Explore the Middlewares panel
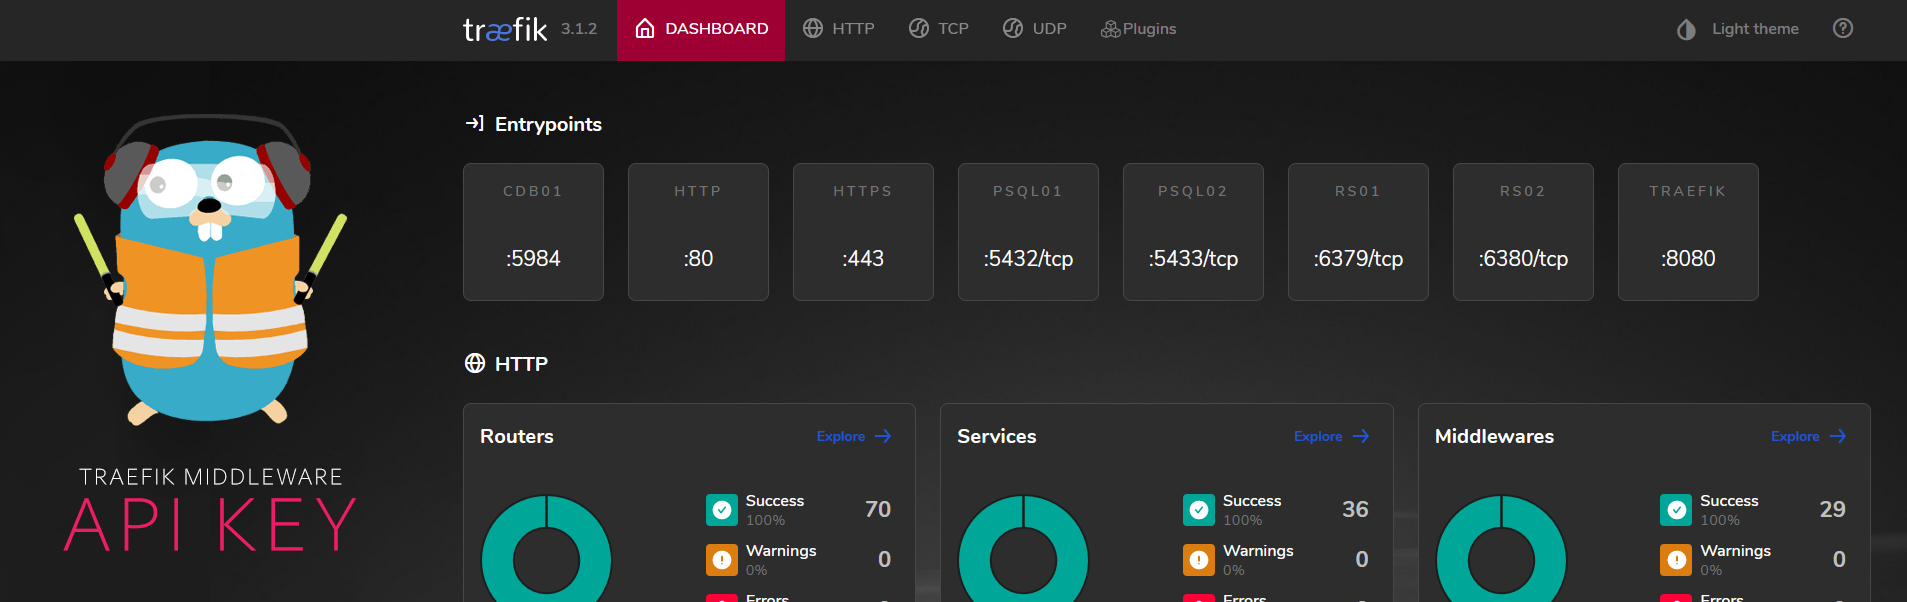The image size is (1907, 602). tap(1808, 436)
